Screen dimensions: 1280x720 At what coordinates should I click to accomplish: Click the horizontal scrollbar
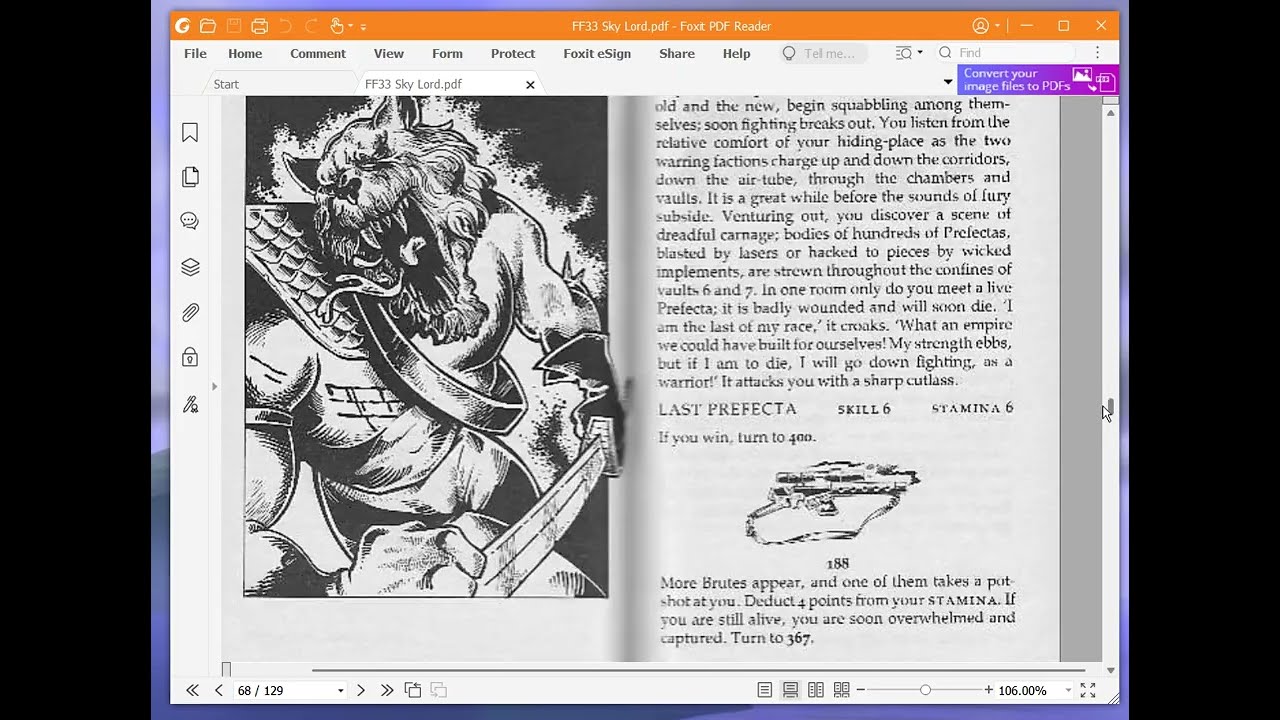click(698, 670)
